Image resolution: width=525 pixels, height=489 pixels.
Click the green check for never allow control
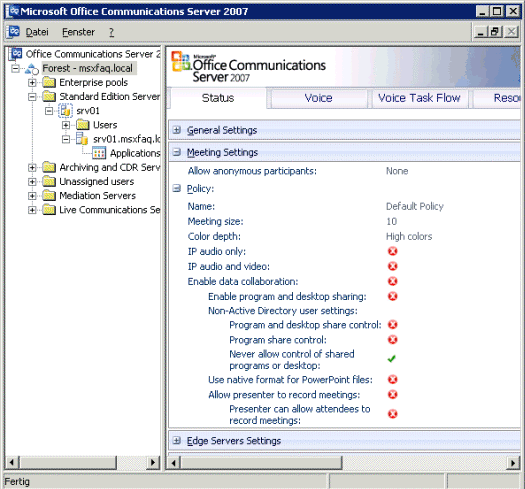click(392, 359)
